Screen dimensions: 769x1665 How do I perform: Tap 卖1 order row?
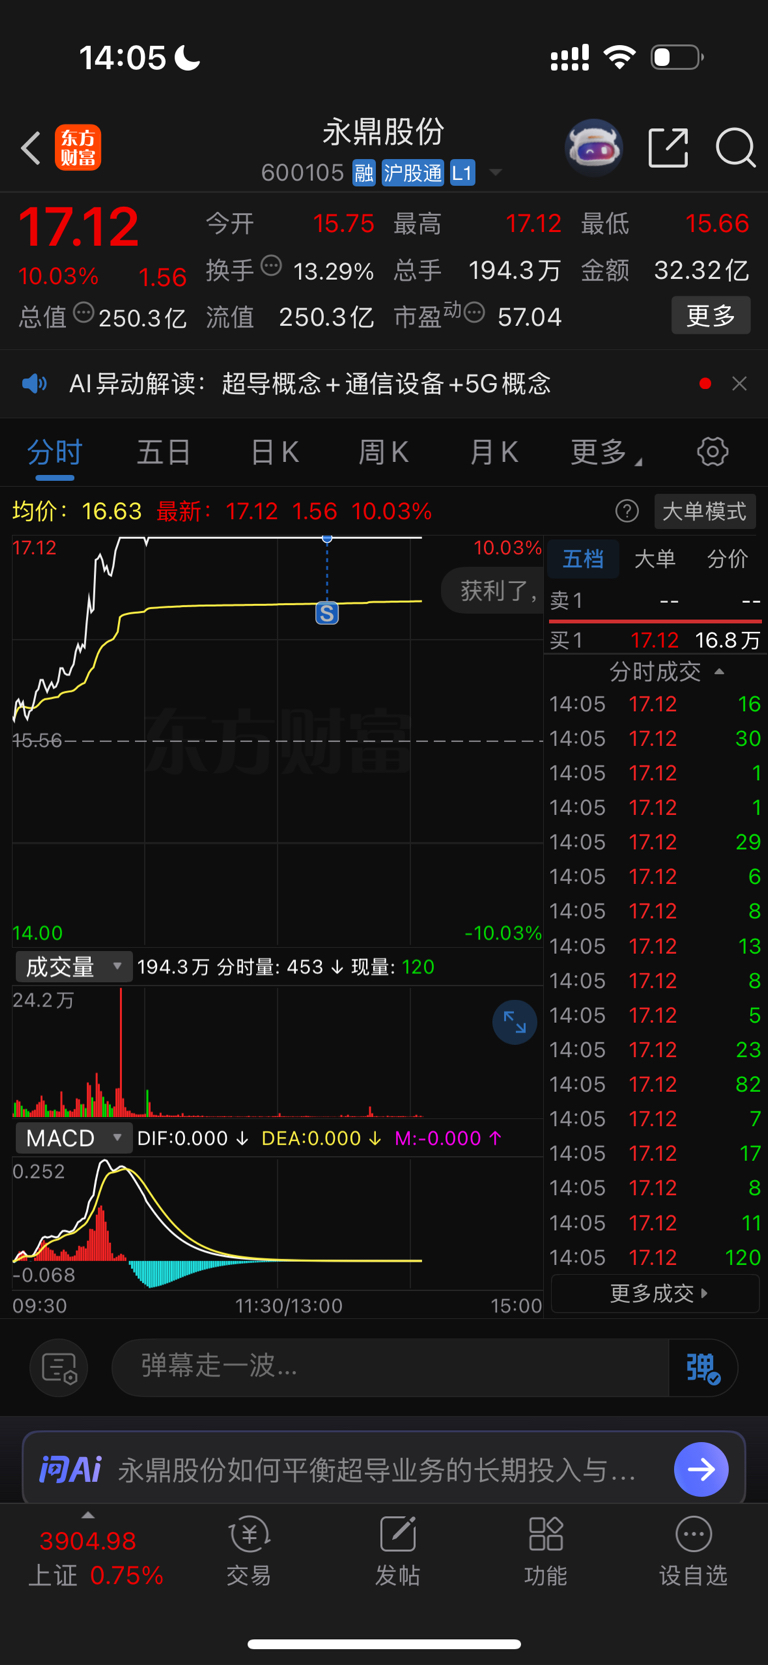tap(656, 601)
